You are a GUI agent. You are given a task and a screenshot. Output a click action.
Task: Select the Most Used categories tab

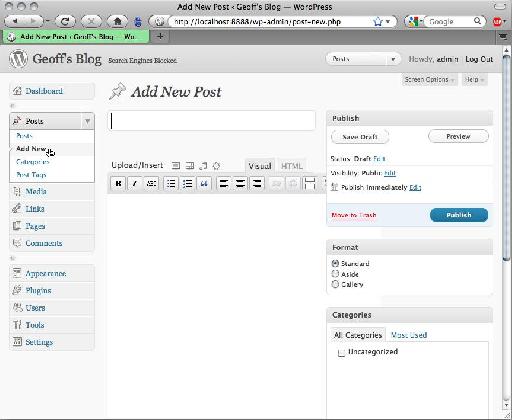pyautogui.click(x=409, y=335)
